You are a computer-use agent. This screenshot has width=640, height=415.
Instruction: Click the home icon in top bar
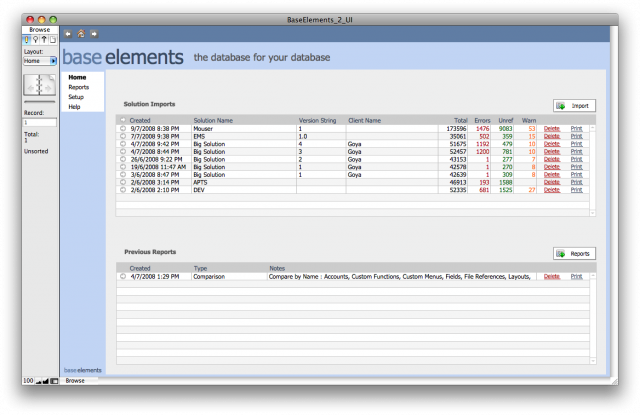[81, 34]
